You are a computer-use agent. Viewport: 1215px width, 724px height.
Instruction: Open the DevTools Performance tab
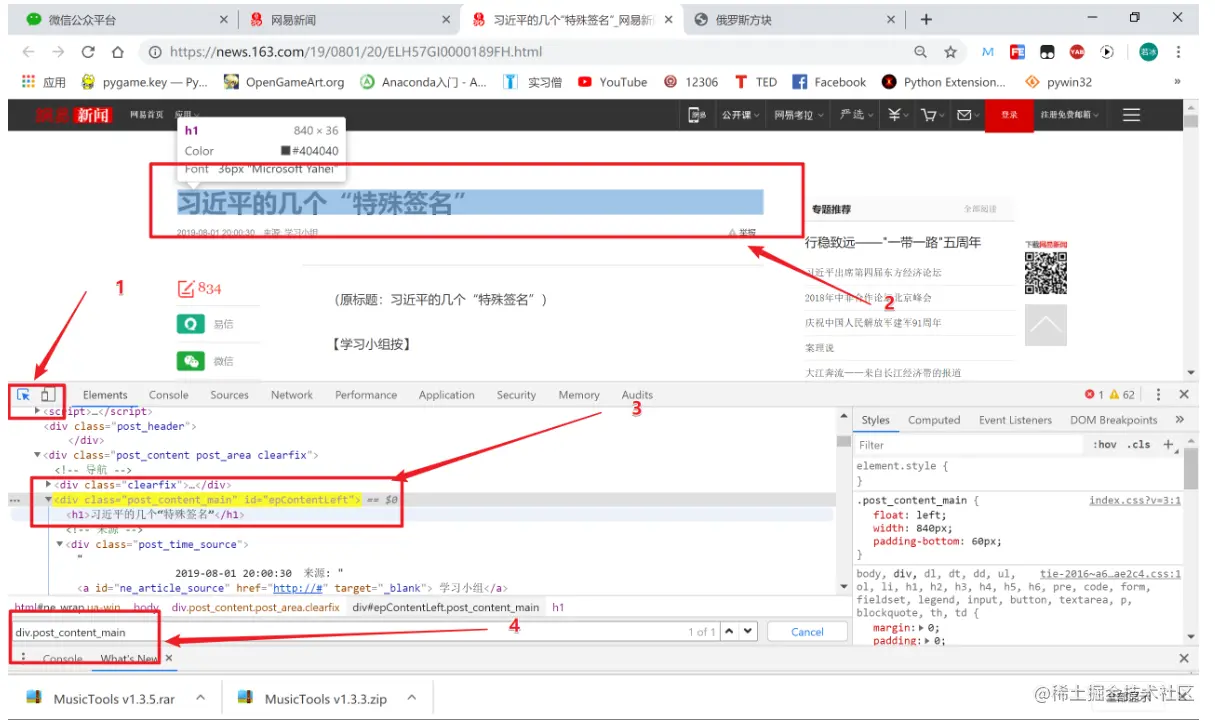pos(366,395)
